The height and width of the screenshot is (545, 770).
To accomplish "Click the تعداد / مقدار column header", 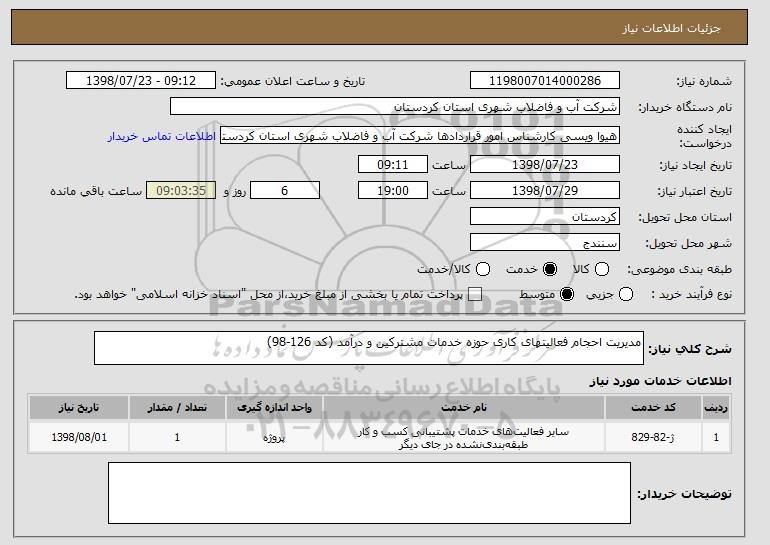I will pyautogui.click(x=177, y=408).
